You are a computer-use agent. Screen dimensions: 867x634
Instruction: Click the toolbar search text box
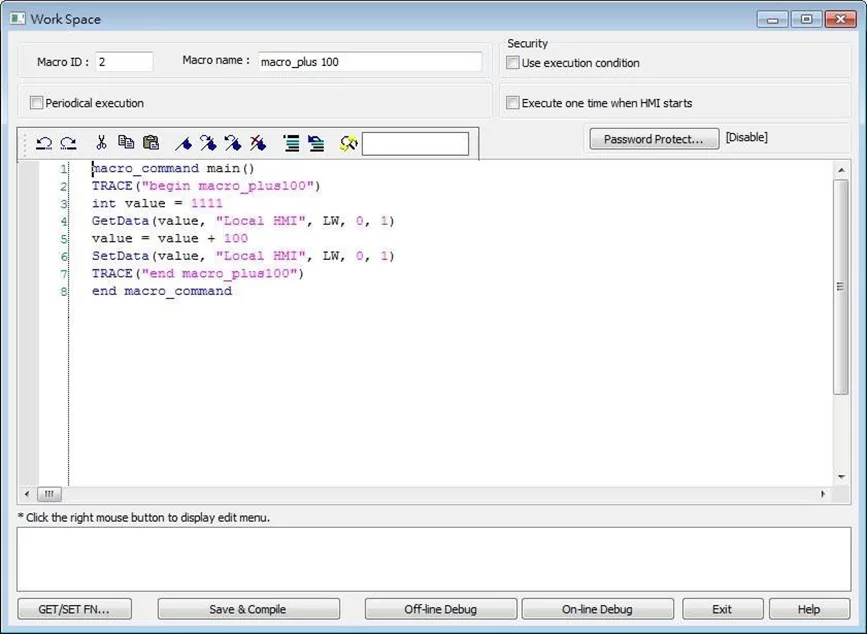pyautogui.click(x=415, y=144)
